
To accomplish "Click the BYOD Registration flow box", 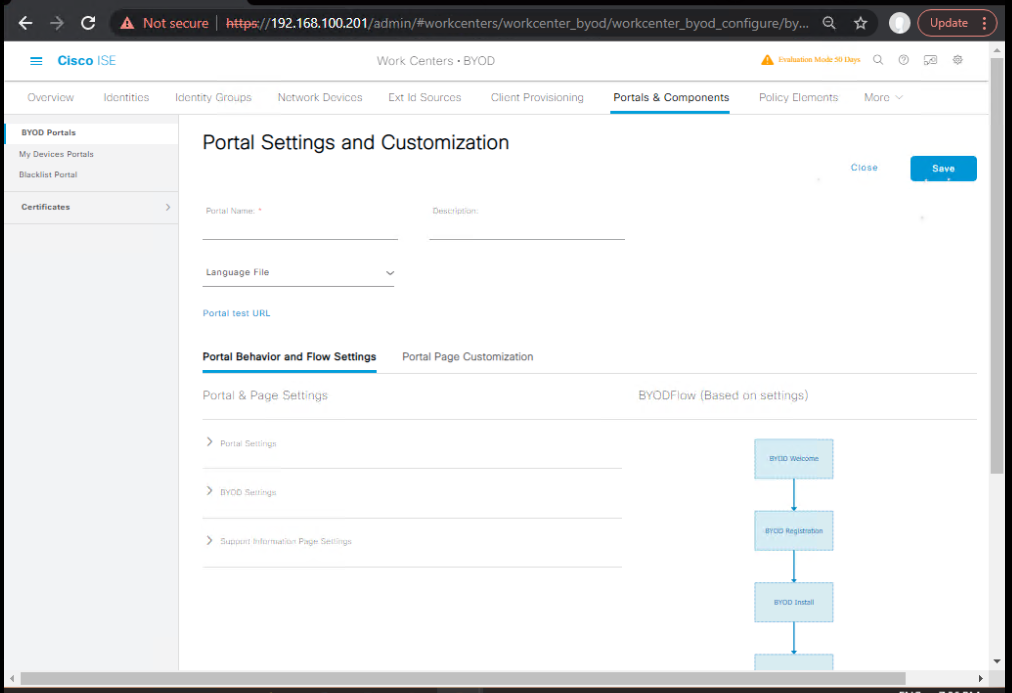I will click(x=794, y=530).
